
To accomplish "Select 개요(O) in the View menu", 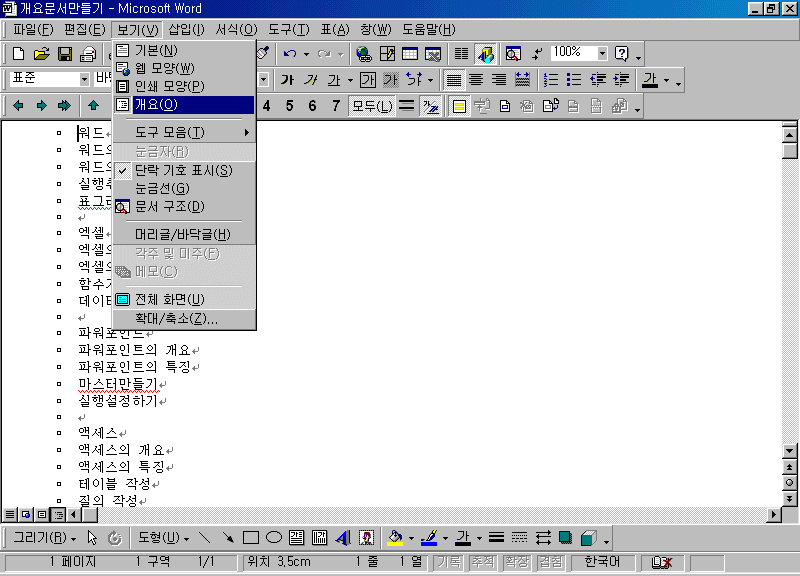I will click(x=184, y=105).
